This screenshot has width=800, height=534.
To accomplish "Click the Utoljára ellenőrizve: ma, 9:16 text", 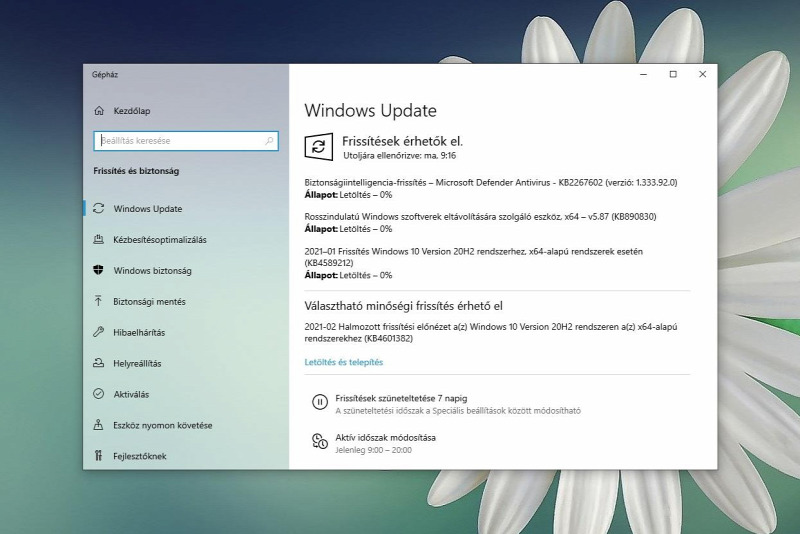I will (399, 156).
